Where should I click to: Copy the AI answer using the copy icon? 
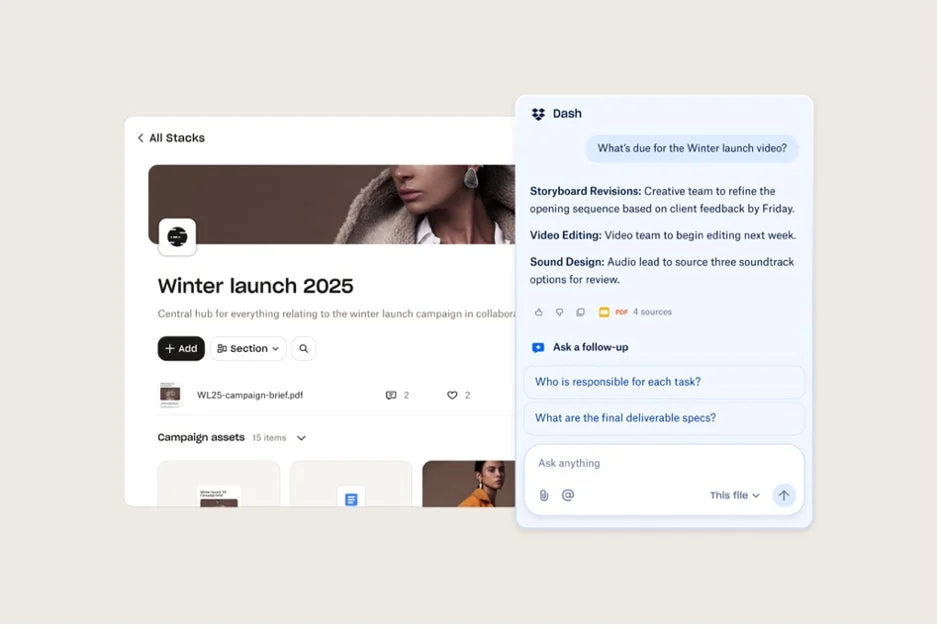[581, 312]
